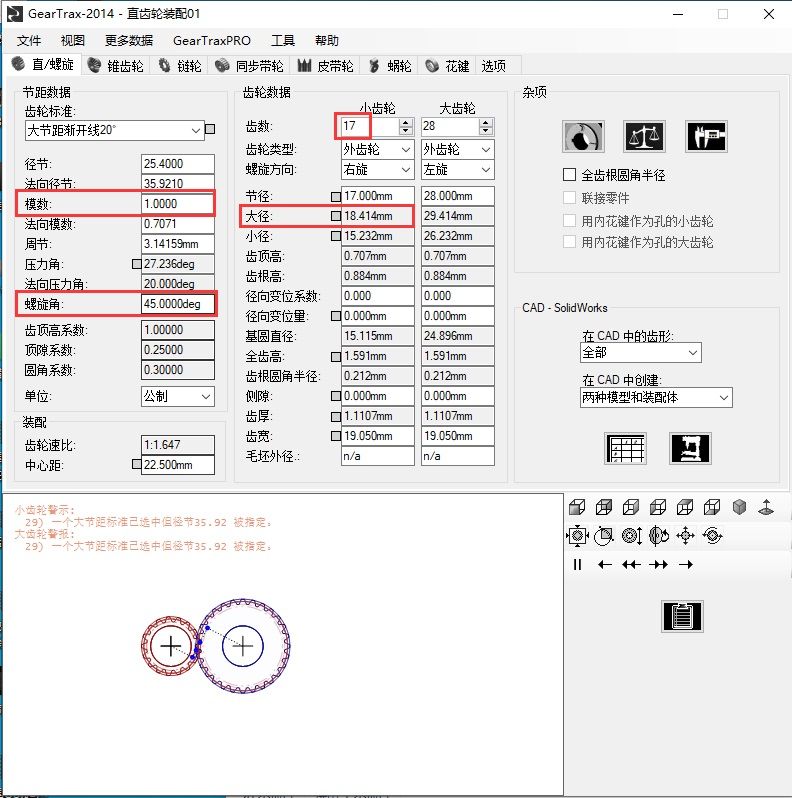Open the 大齿轮 齿轮类型 dropdown
Image resolution: width=792 pixels, height=798 pixels.
pos(458,149)
